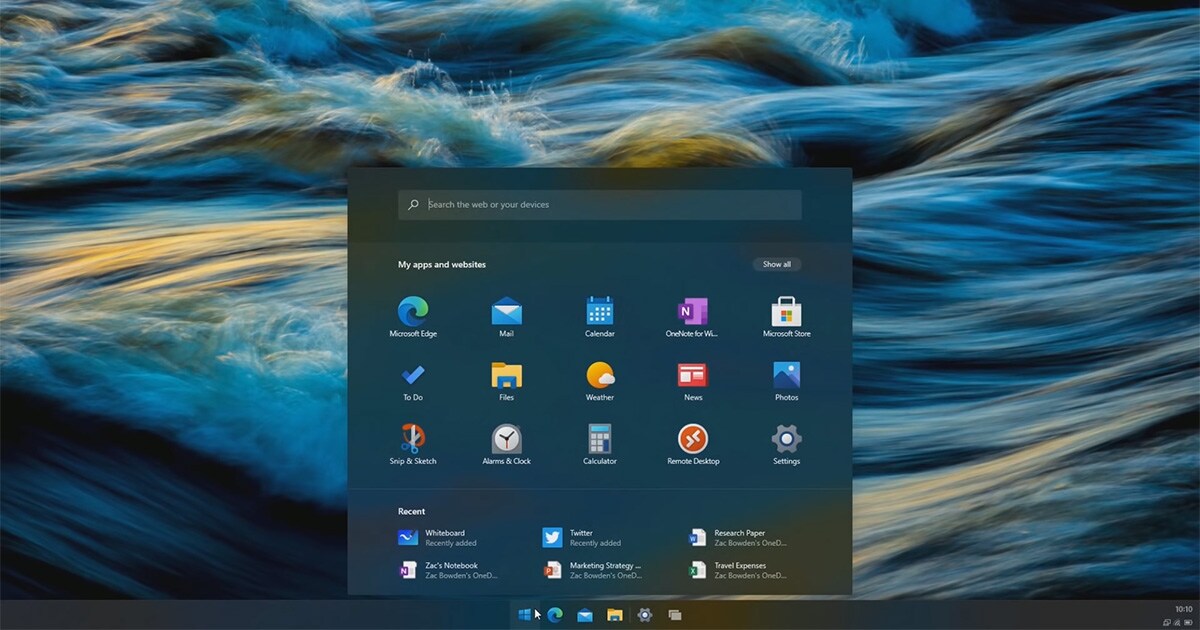Launch OneNote for Windows
Screen dimensions: 1200x630
coord(692,311)
